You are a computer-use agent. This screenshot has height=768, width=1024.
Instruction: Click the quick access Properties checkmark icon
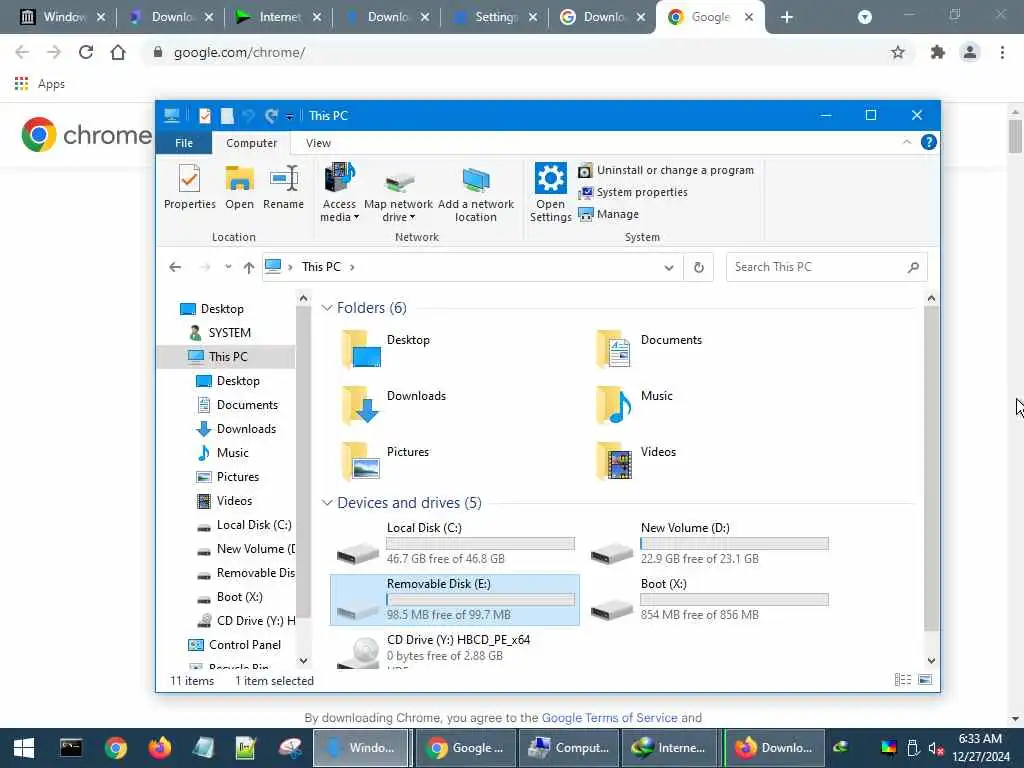tap(204, 116)
